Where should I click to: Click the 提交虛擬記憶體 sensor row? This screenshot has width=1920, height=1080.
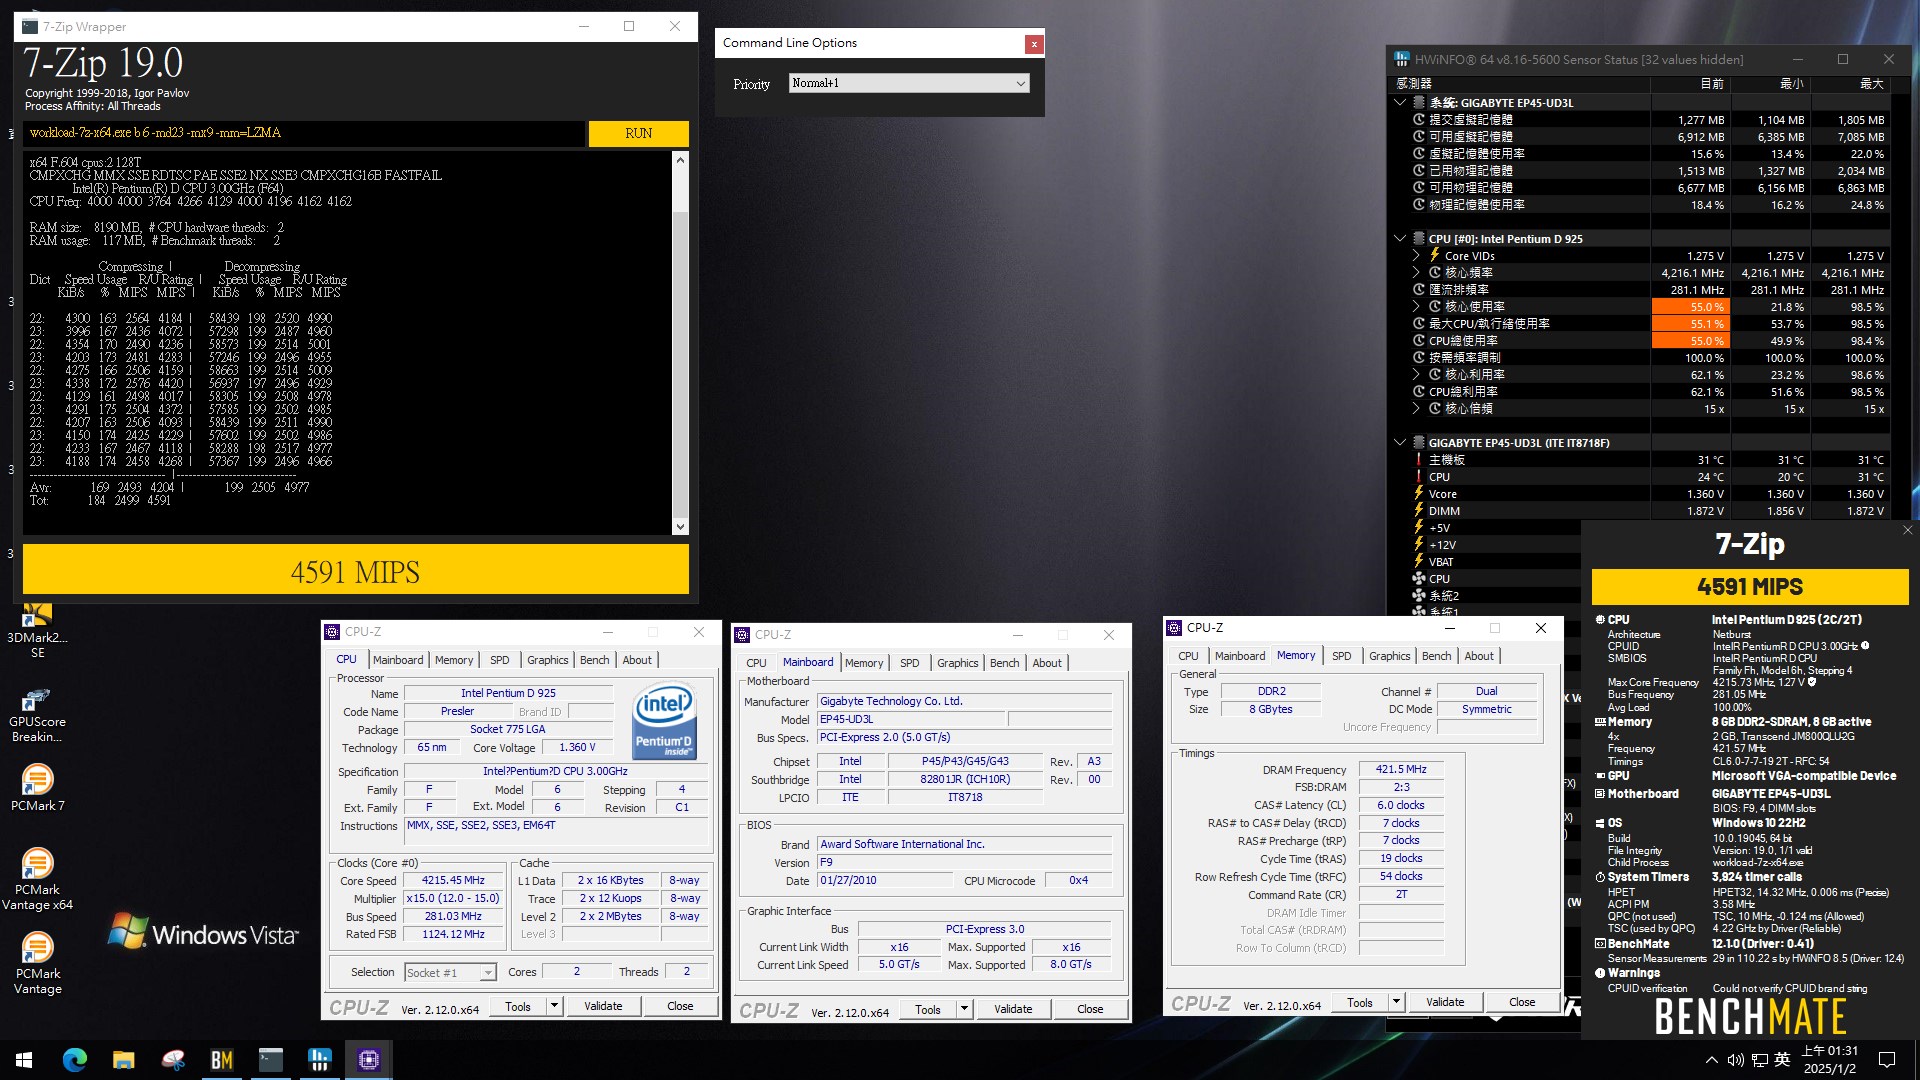pos(1642,119)
